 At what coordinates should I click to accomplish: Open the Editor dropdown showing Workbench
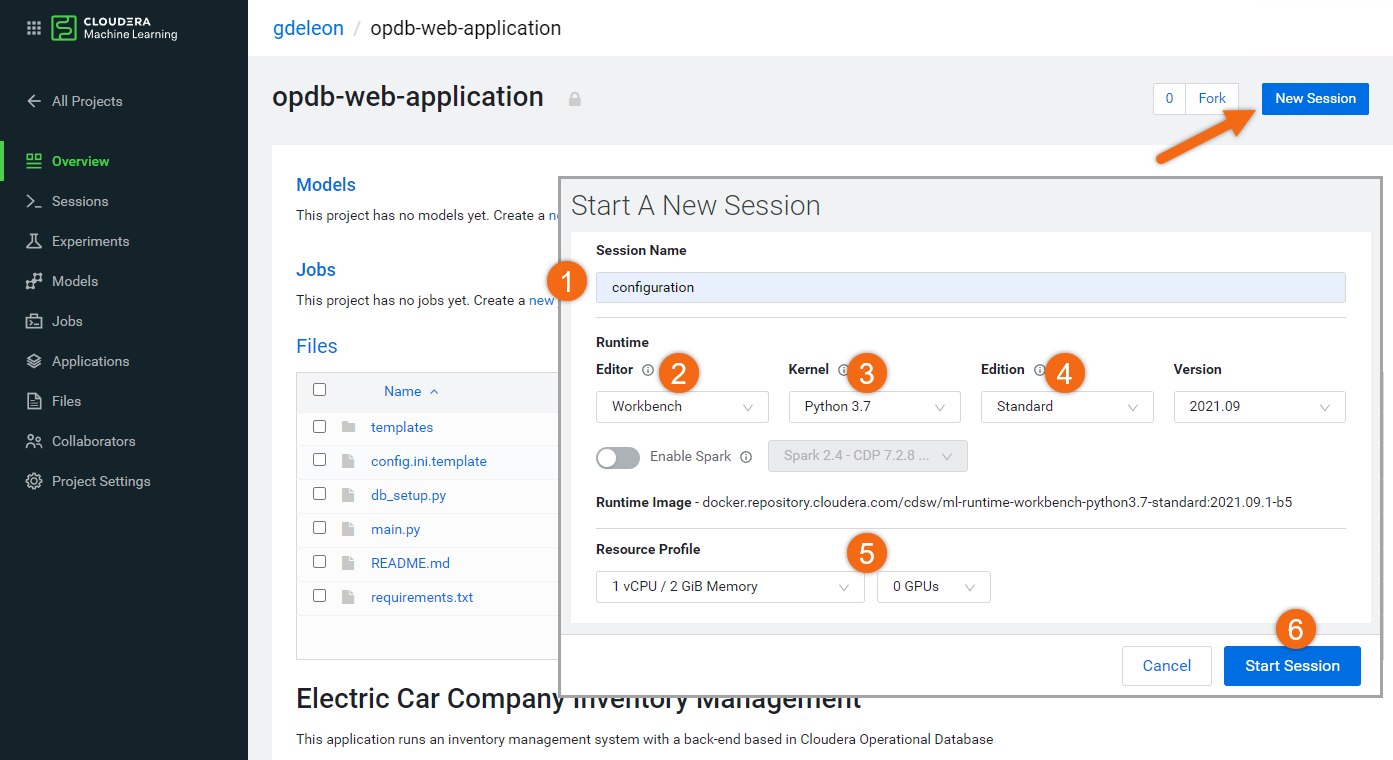coord(682,406)
